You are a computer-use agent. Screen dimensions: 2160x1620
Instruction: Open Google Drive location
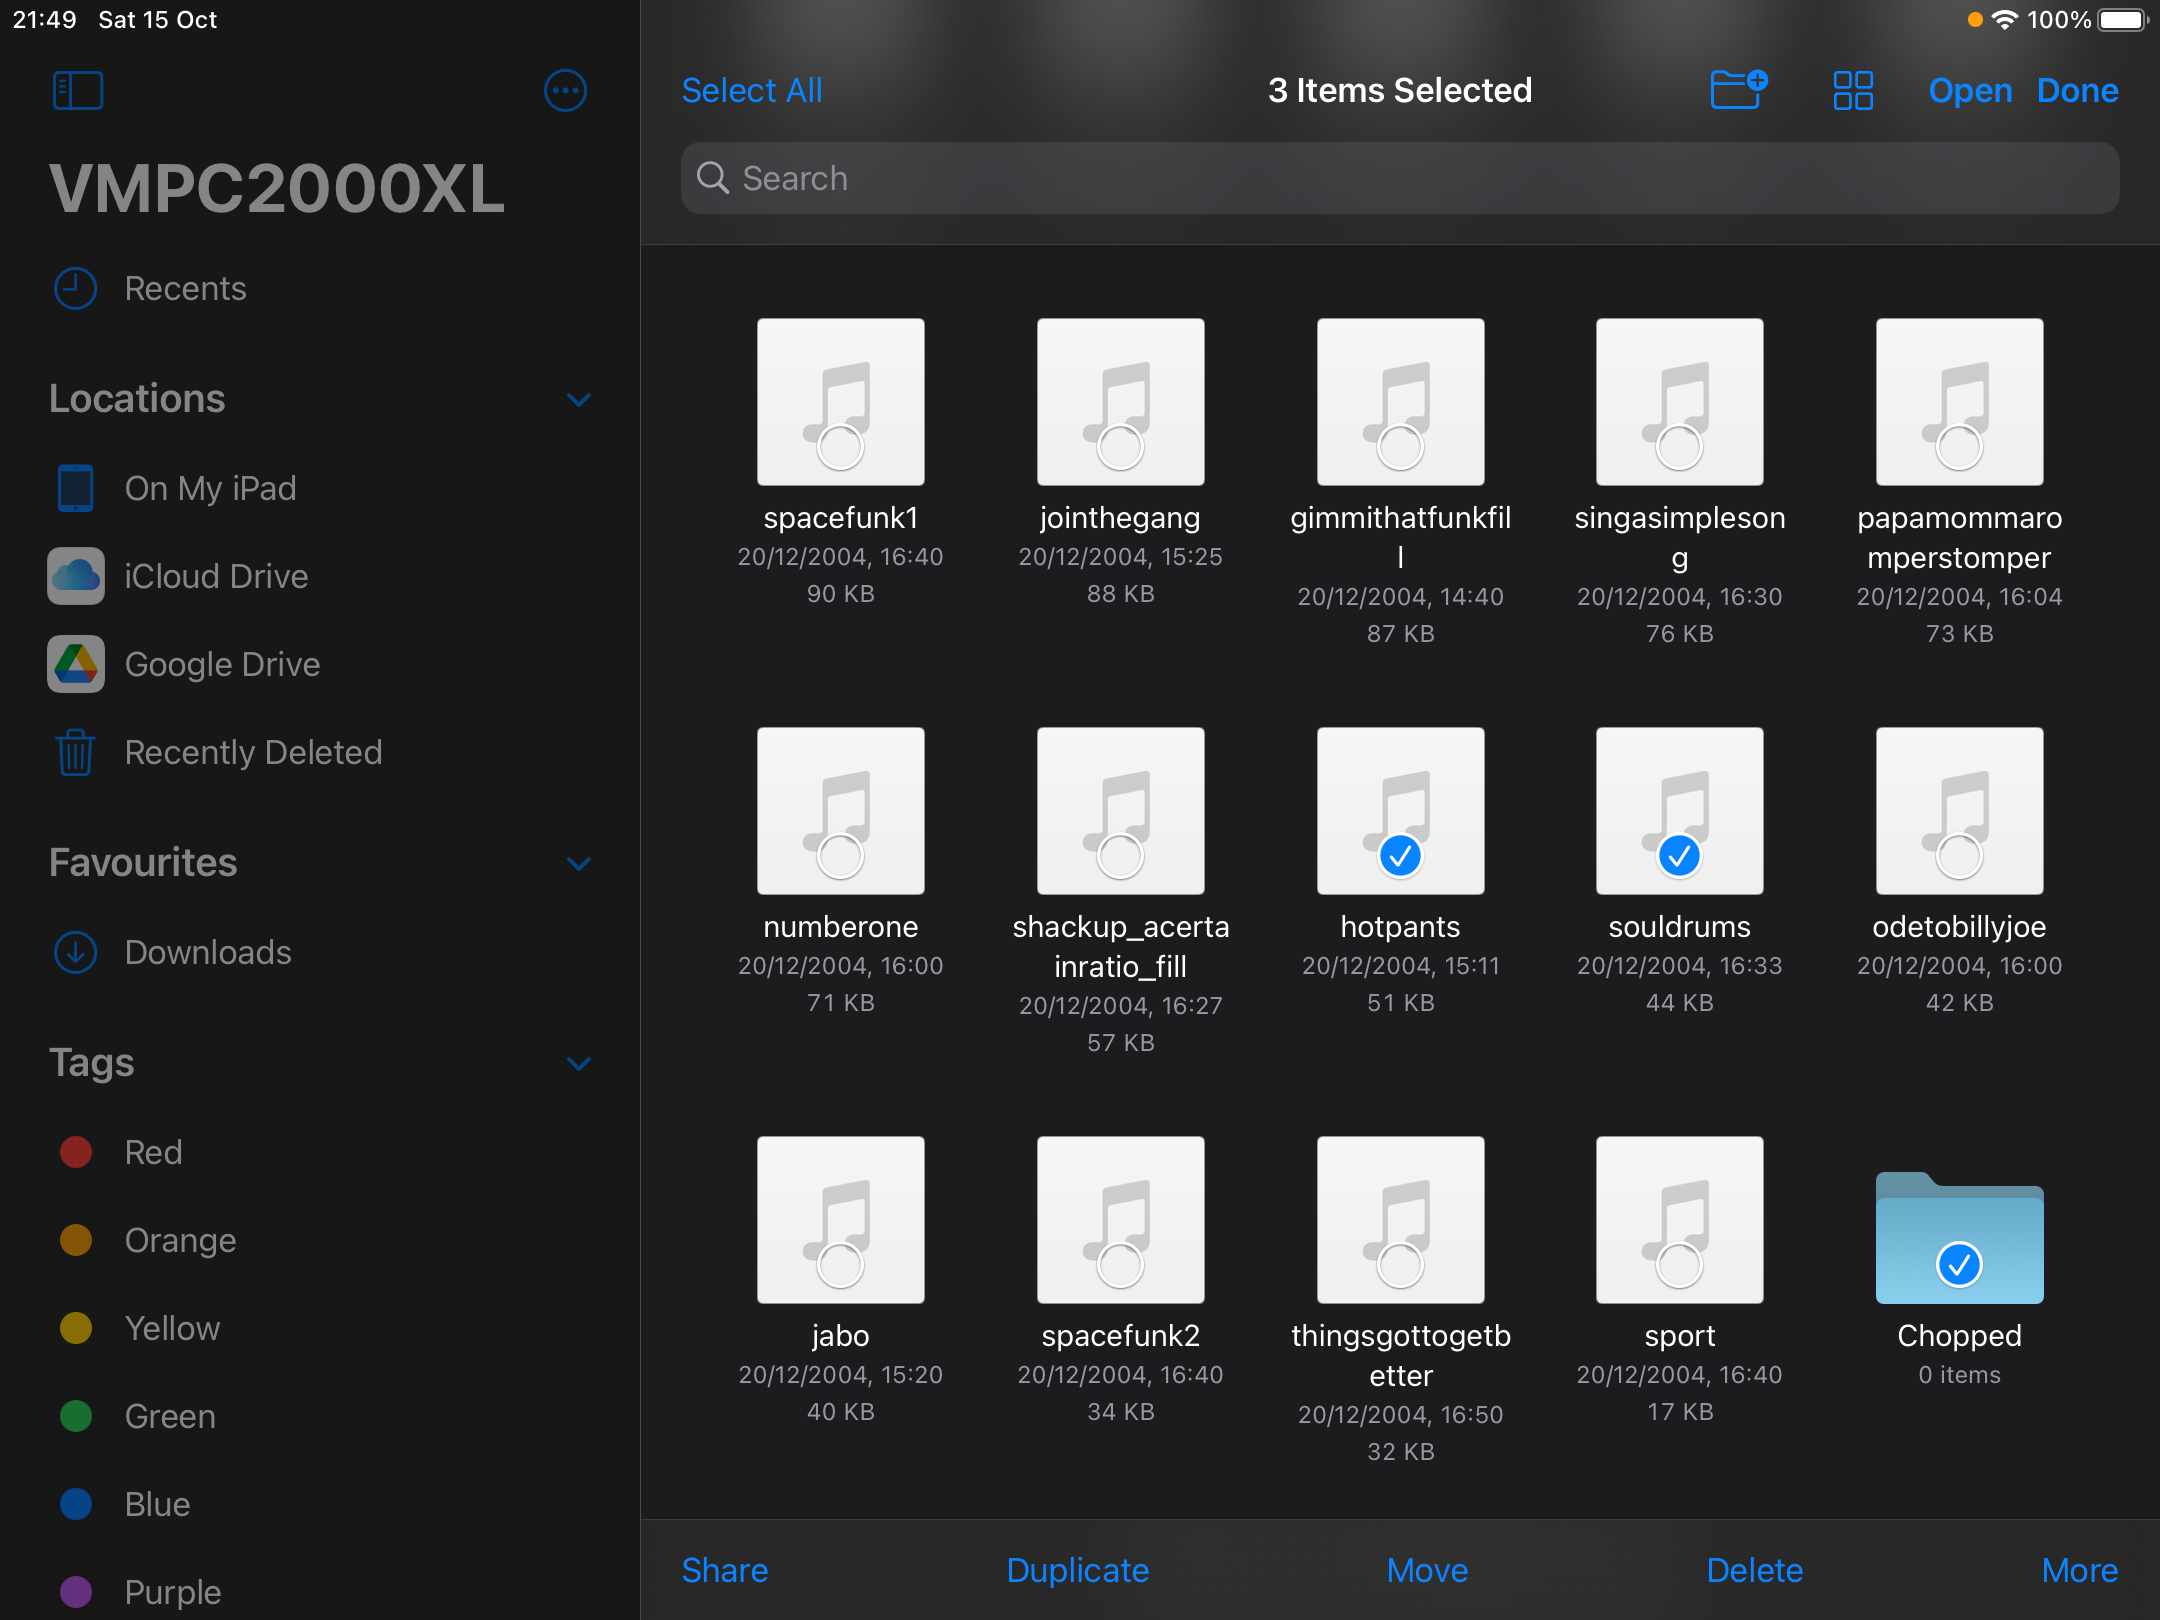[222, 664]
